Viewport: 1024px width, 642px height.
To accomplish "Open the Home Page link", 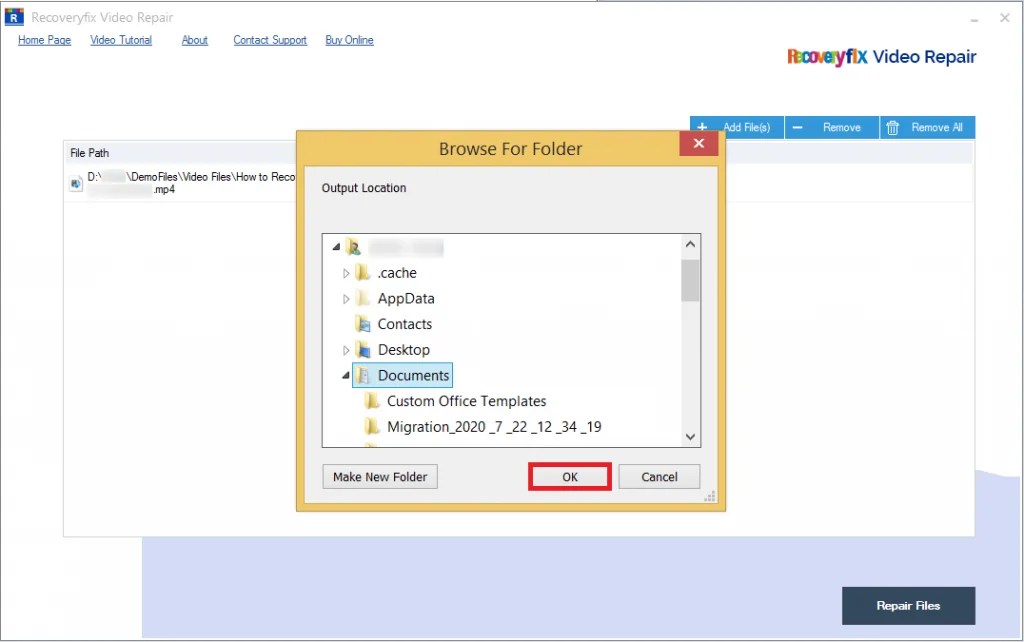I will 44,40.
